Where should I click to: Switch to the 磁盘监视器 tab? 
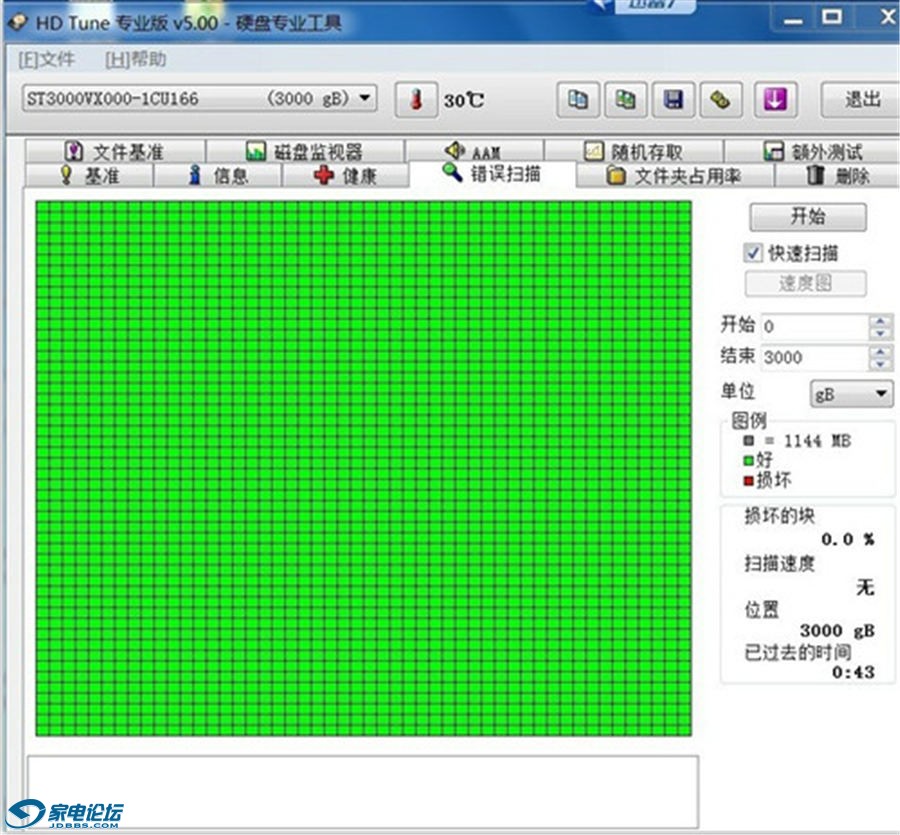[x=305, y=152]
